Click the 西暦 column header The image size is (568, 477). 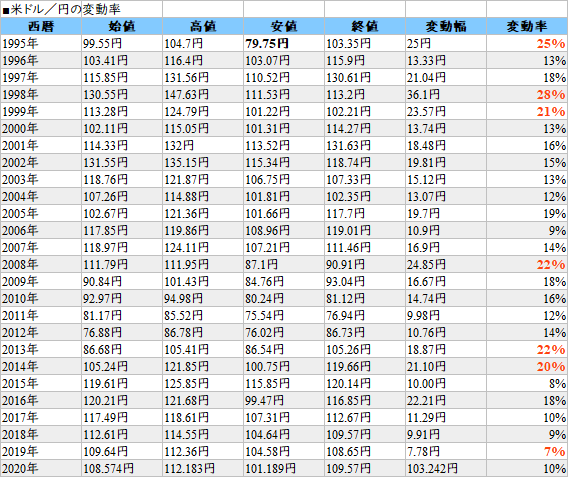pos(41,26)
